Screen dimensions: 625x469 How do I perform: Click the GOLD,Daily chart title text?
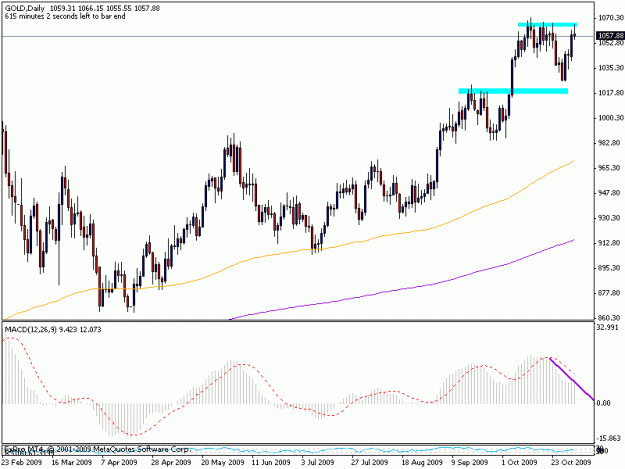click(x=25, y=8)
